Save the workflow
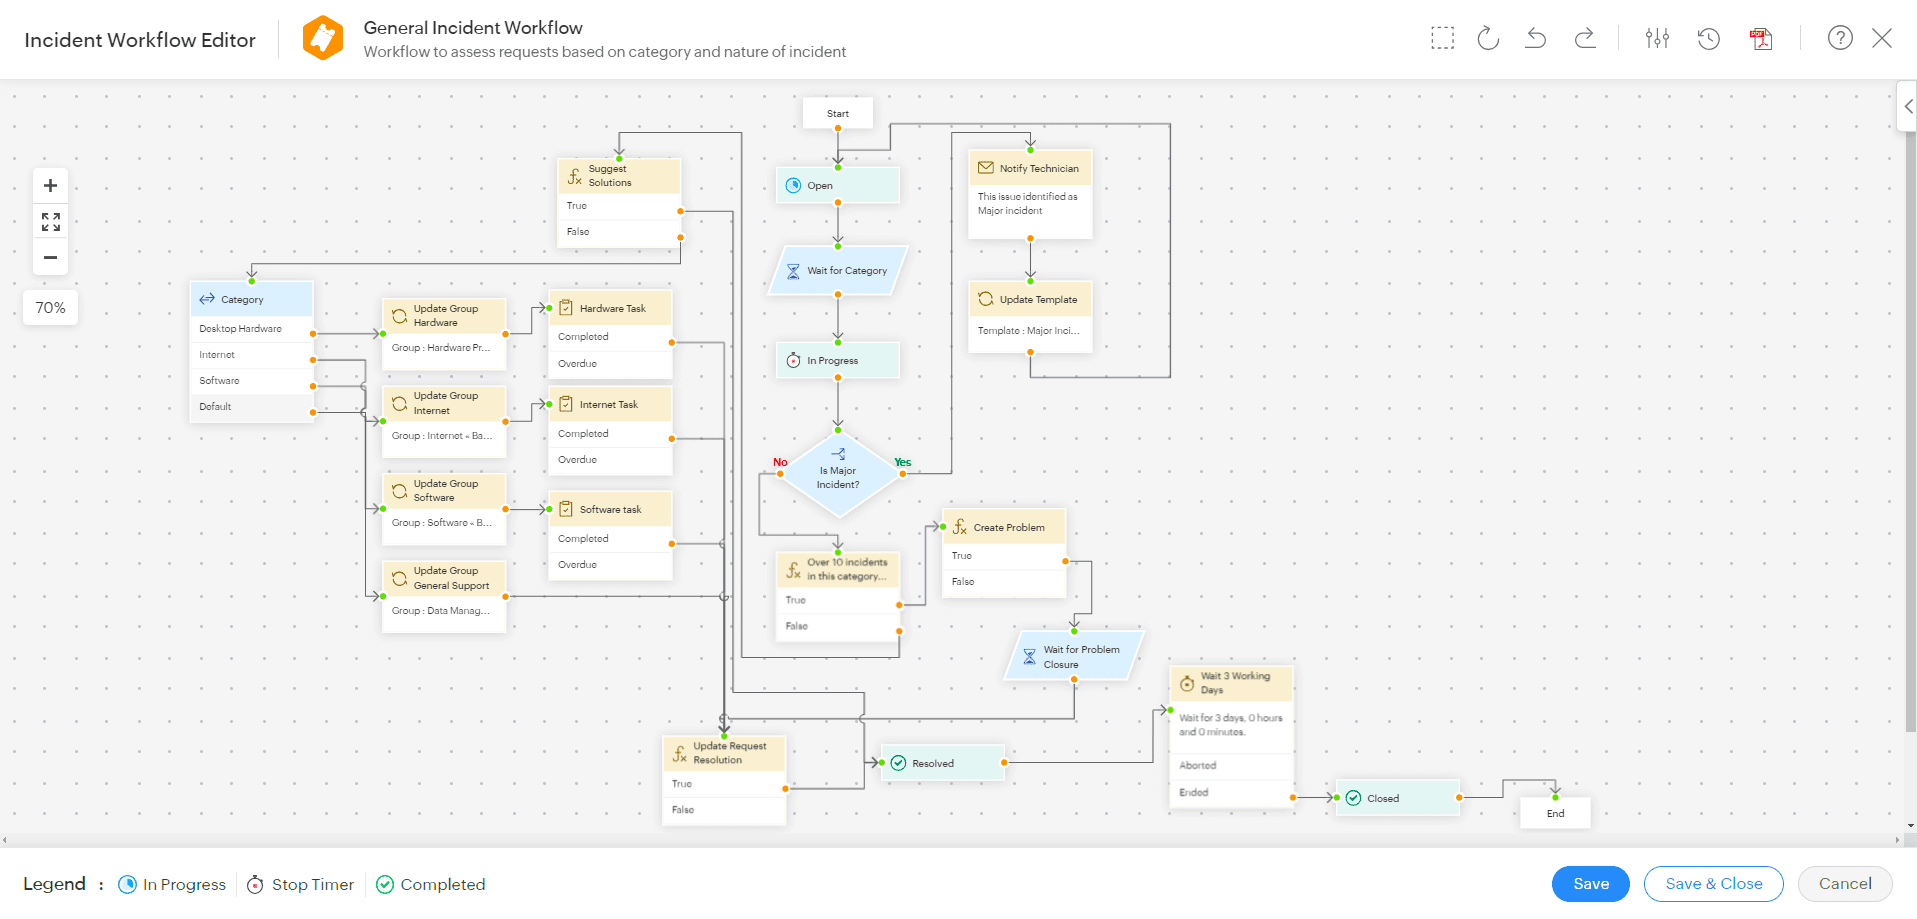Image resolution: width=1917 pixels, height=919 pixels. pos(1590,884)
